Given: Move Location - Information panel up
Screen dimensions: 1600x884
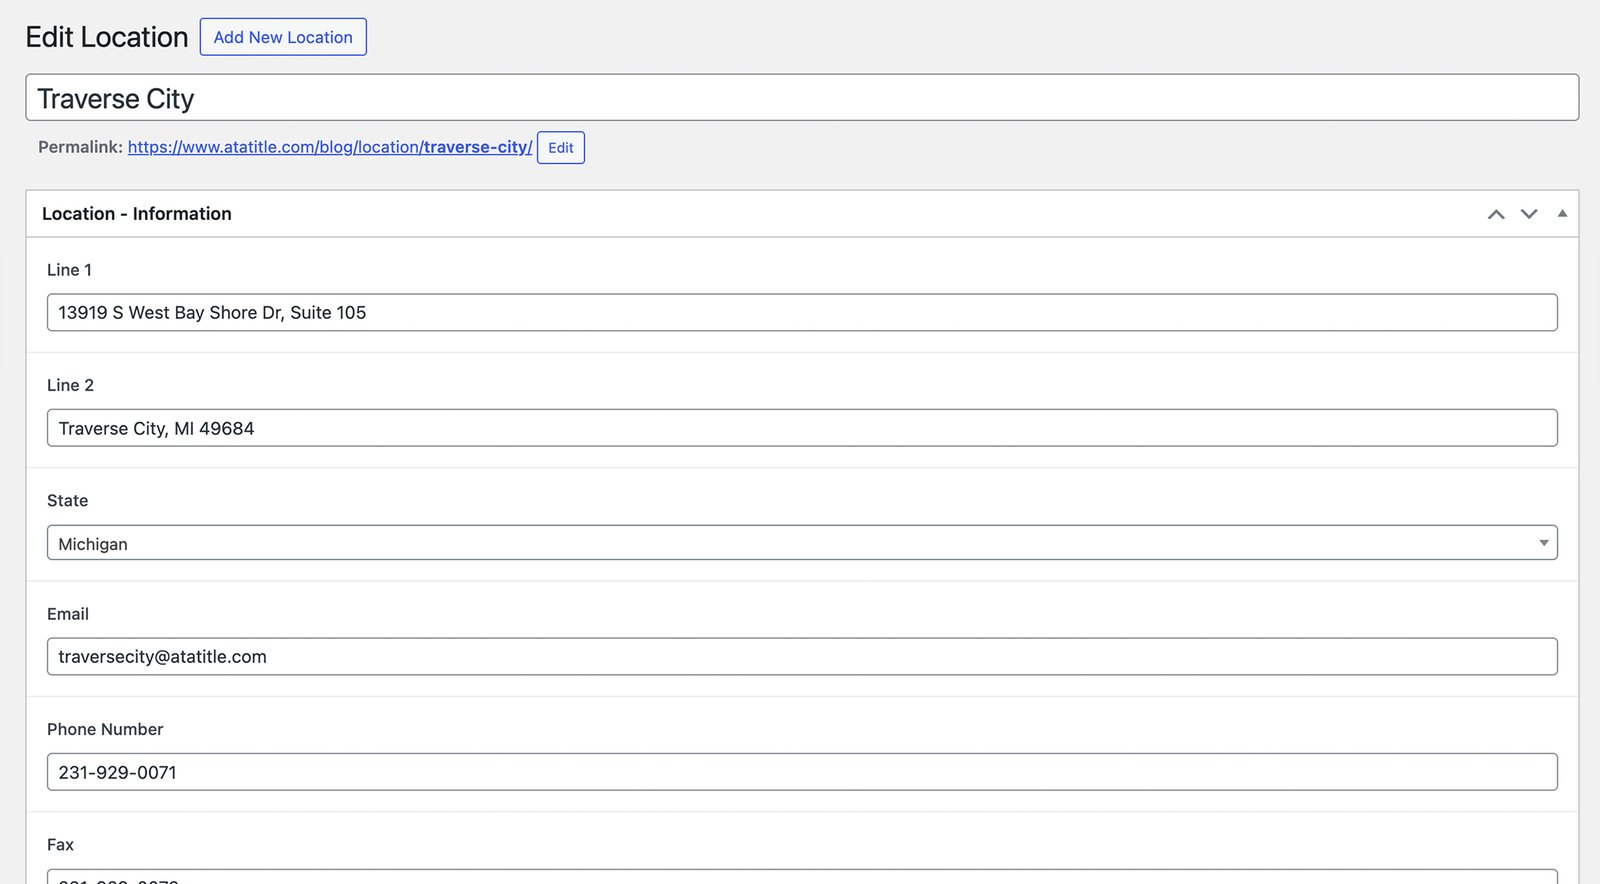Looking at the screenshot, I should point(1496,214).
